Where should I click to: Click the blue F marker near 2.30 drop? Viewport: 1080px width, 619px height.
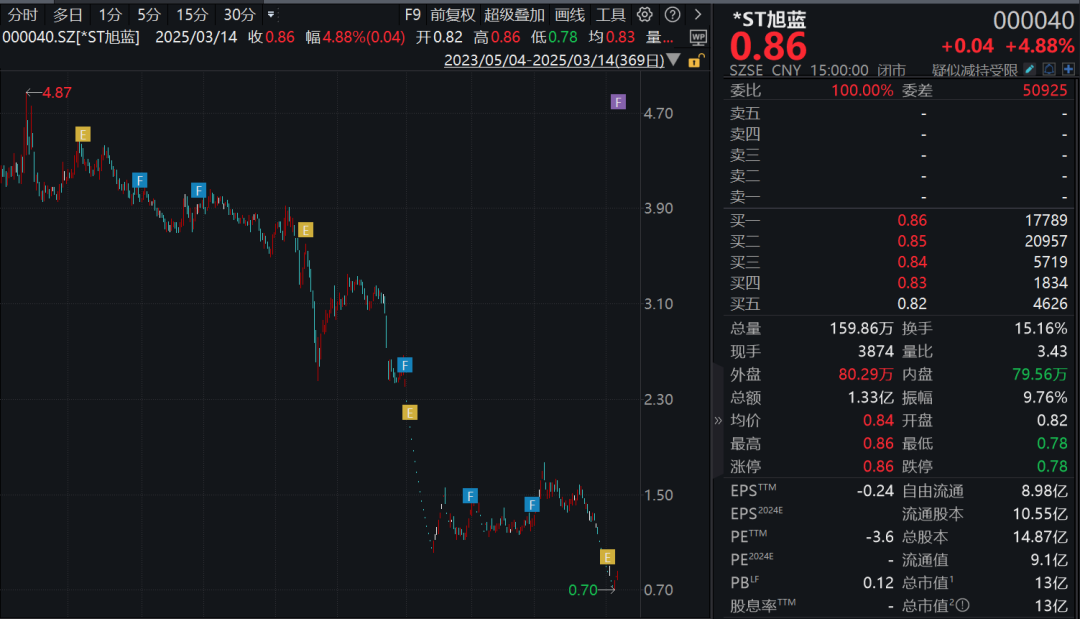tap(405, 365)
